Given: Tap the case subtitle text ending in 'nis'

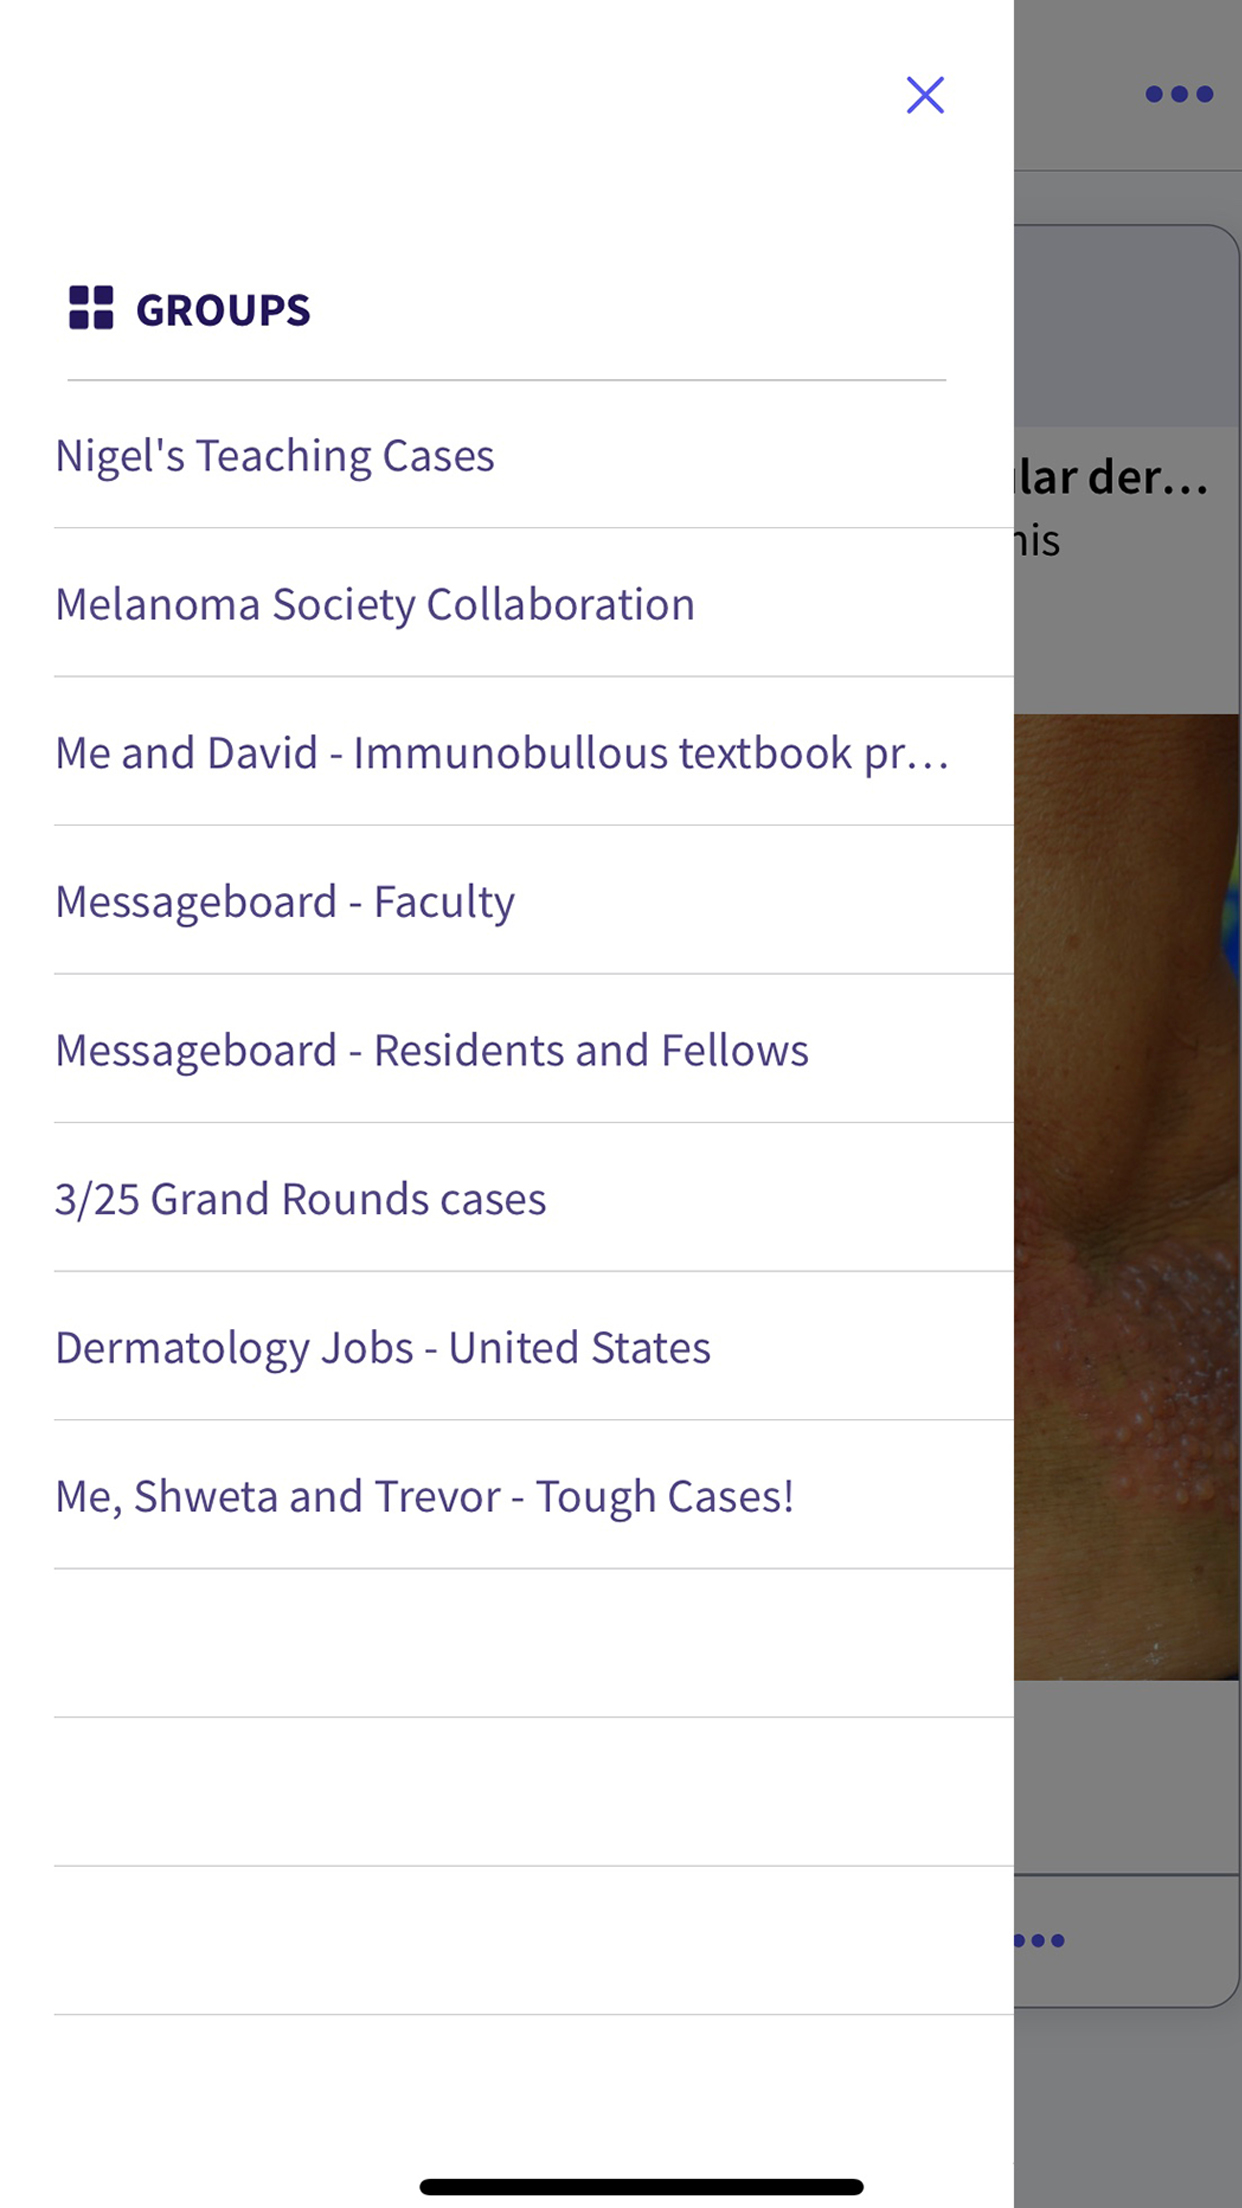Looking at the screenshot, I should [x=1037, y=541].
